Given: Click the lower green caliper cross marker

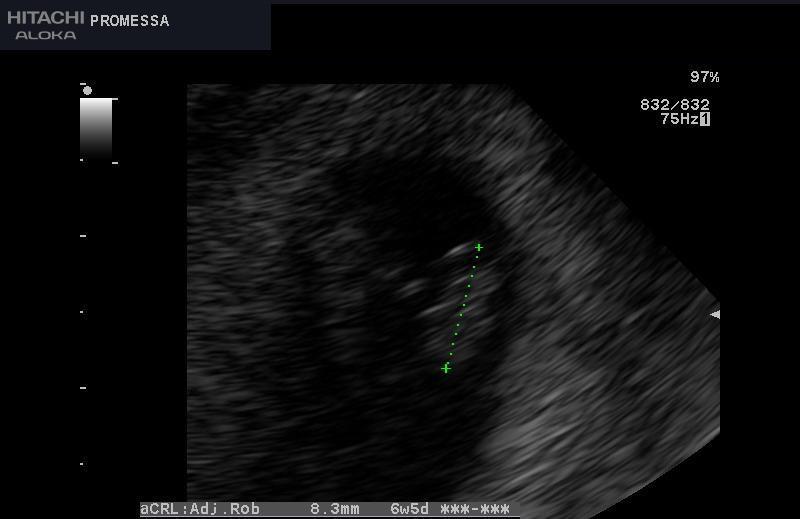Looking at the screenshot, I should tap(446, 368).
